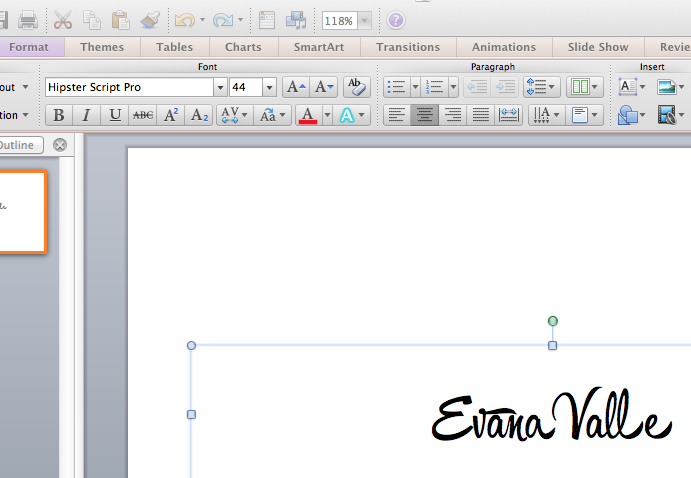Click the Insert Shape icon
This screenshot has height=478, width=691.
point(628,115)
